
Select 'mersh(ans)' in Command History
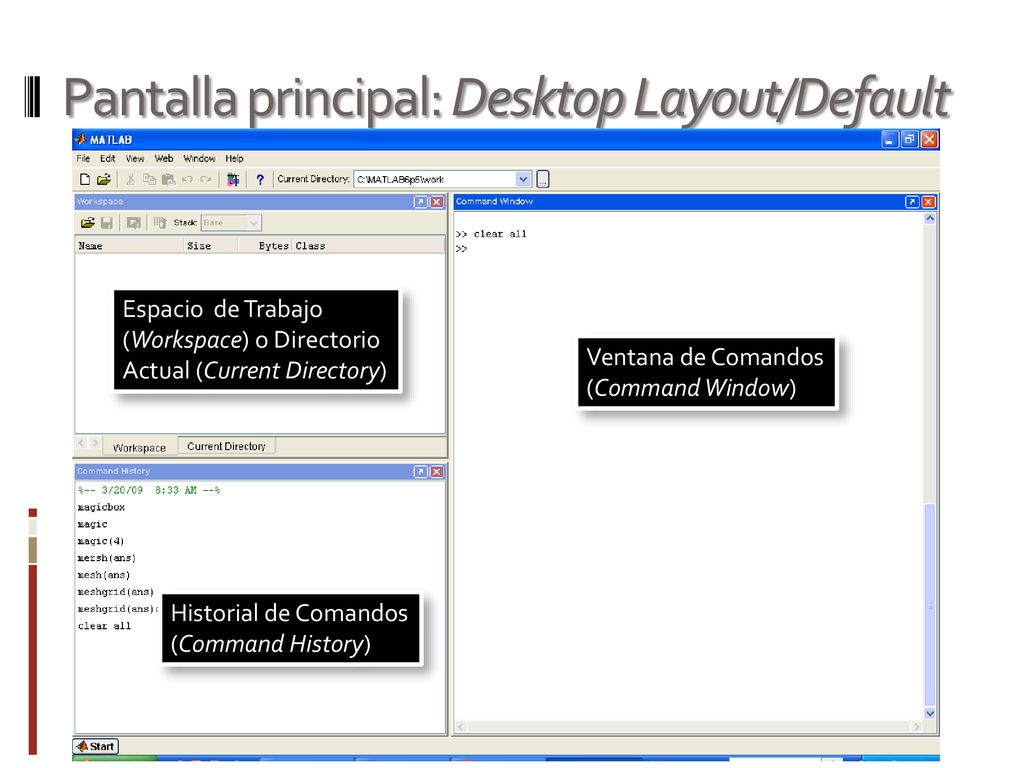click(106, 558)
